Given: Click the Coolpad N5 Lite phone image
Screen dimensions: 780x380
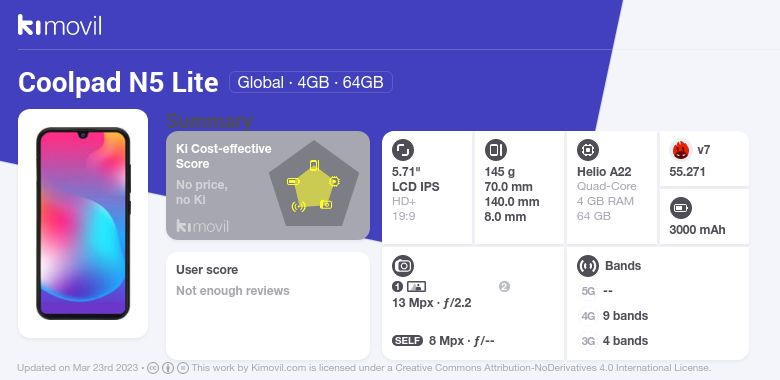Looking at the screenshot, I should pyautogui.click(x=83, y=223).
